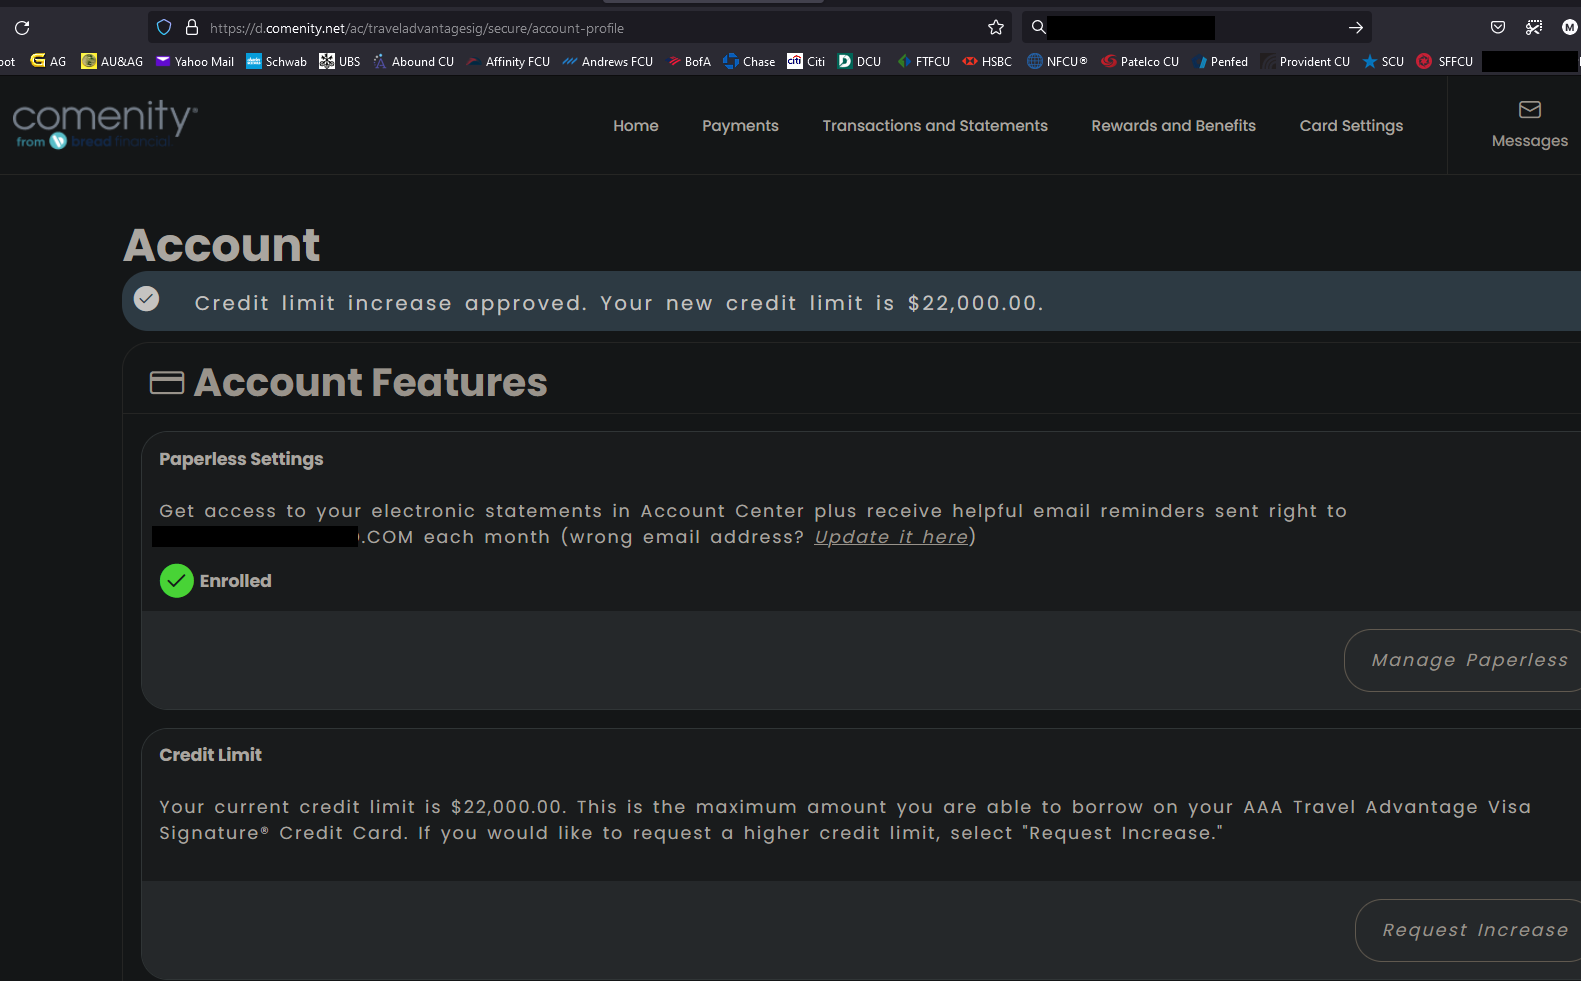
Task: Open the Penfed bookmark
Action: point(1221,61)
